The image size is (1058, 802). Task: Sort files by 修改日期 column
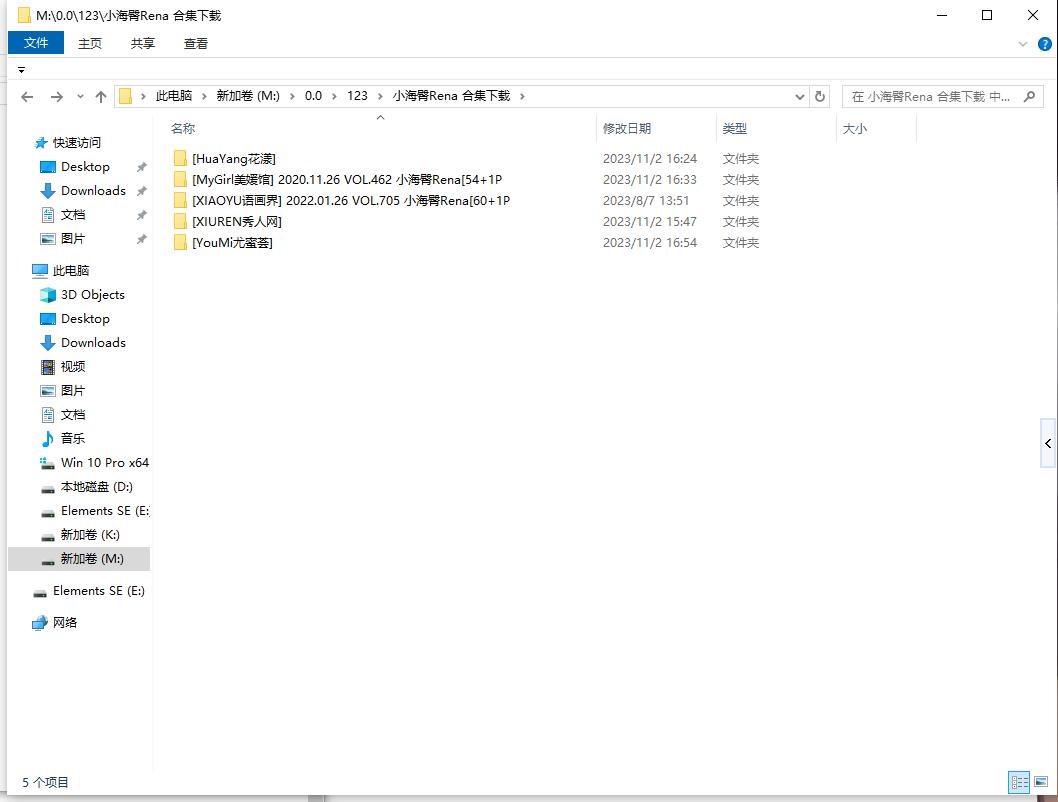627,129
